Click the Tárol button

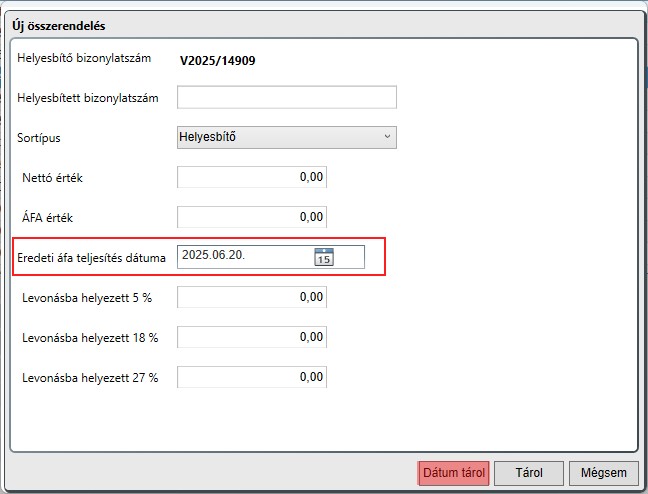[529, 473]
